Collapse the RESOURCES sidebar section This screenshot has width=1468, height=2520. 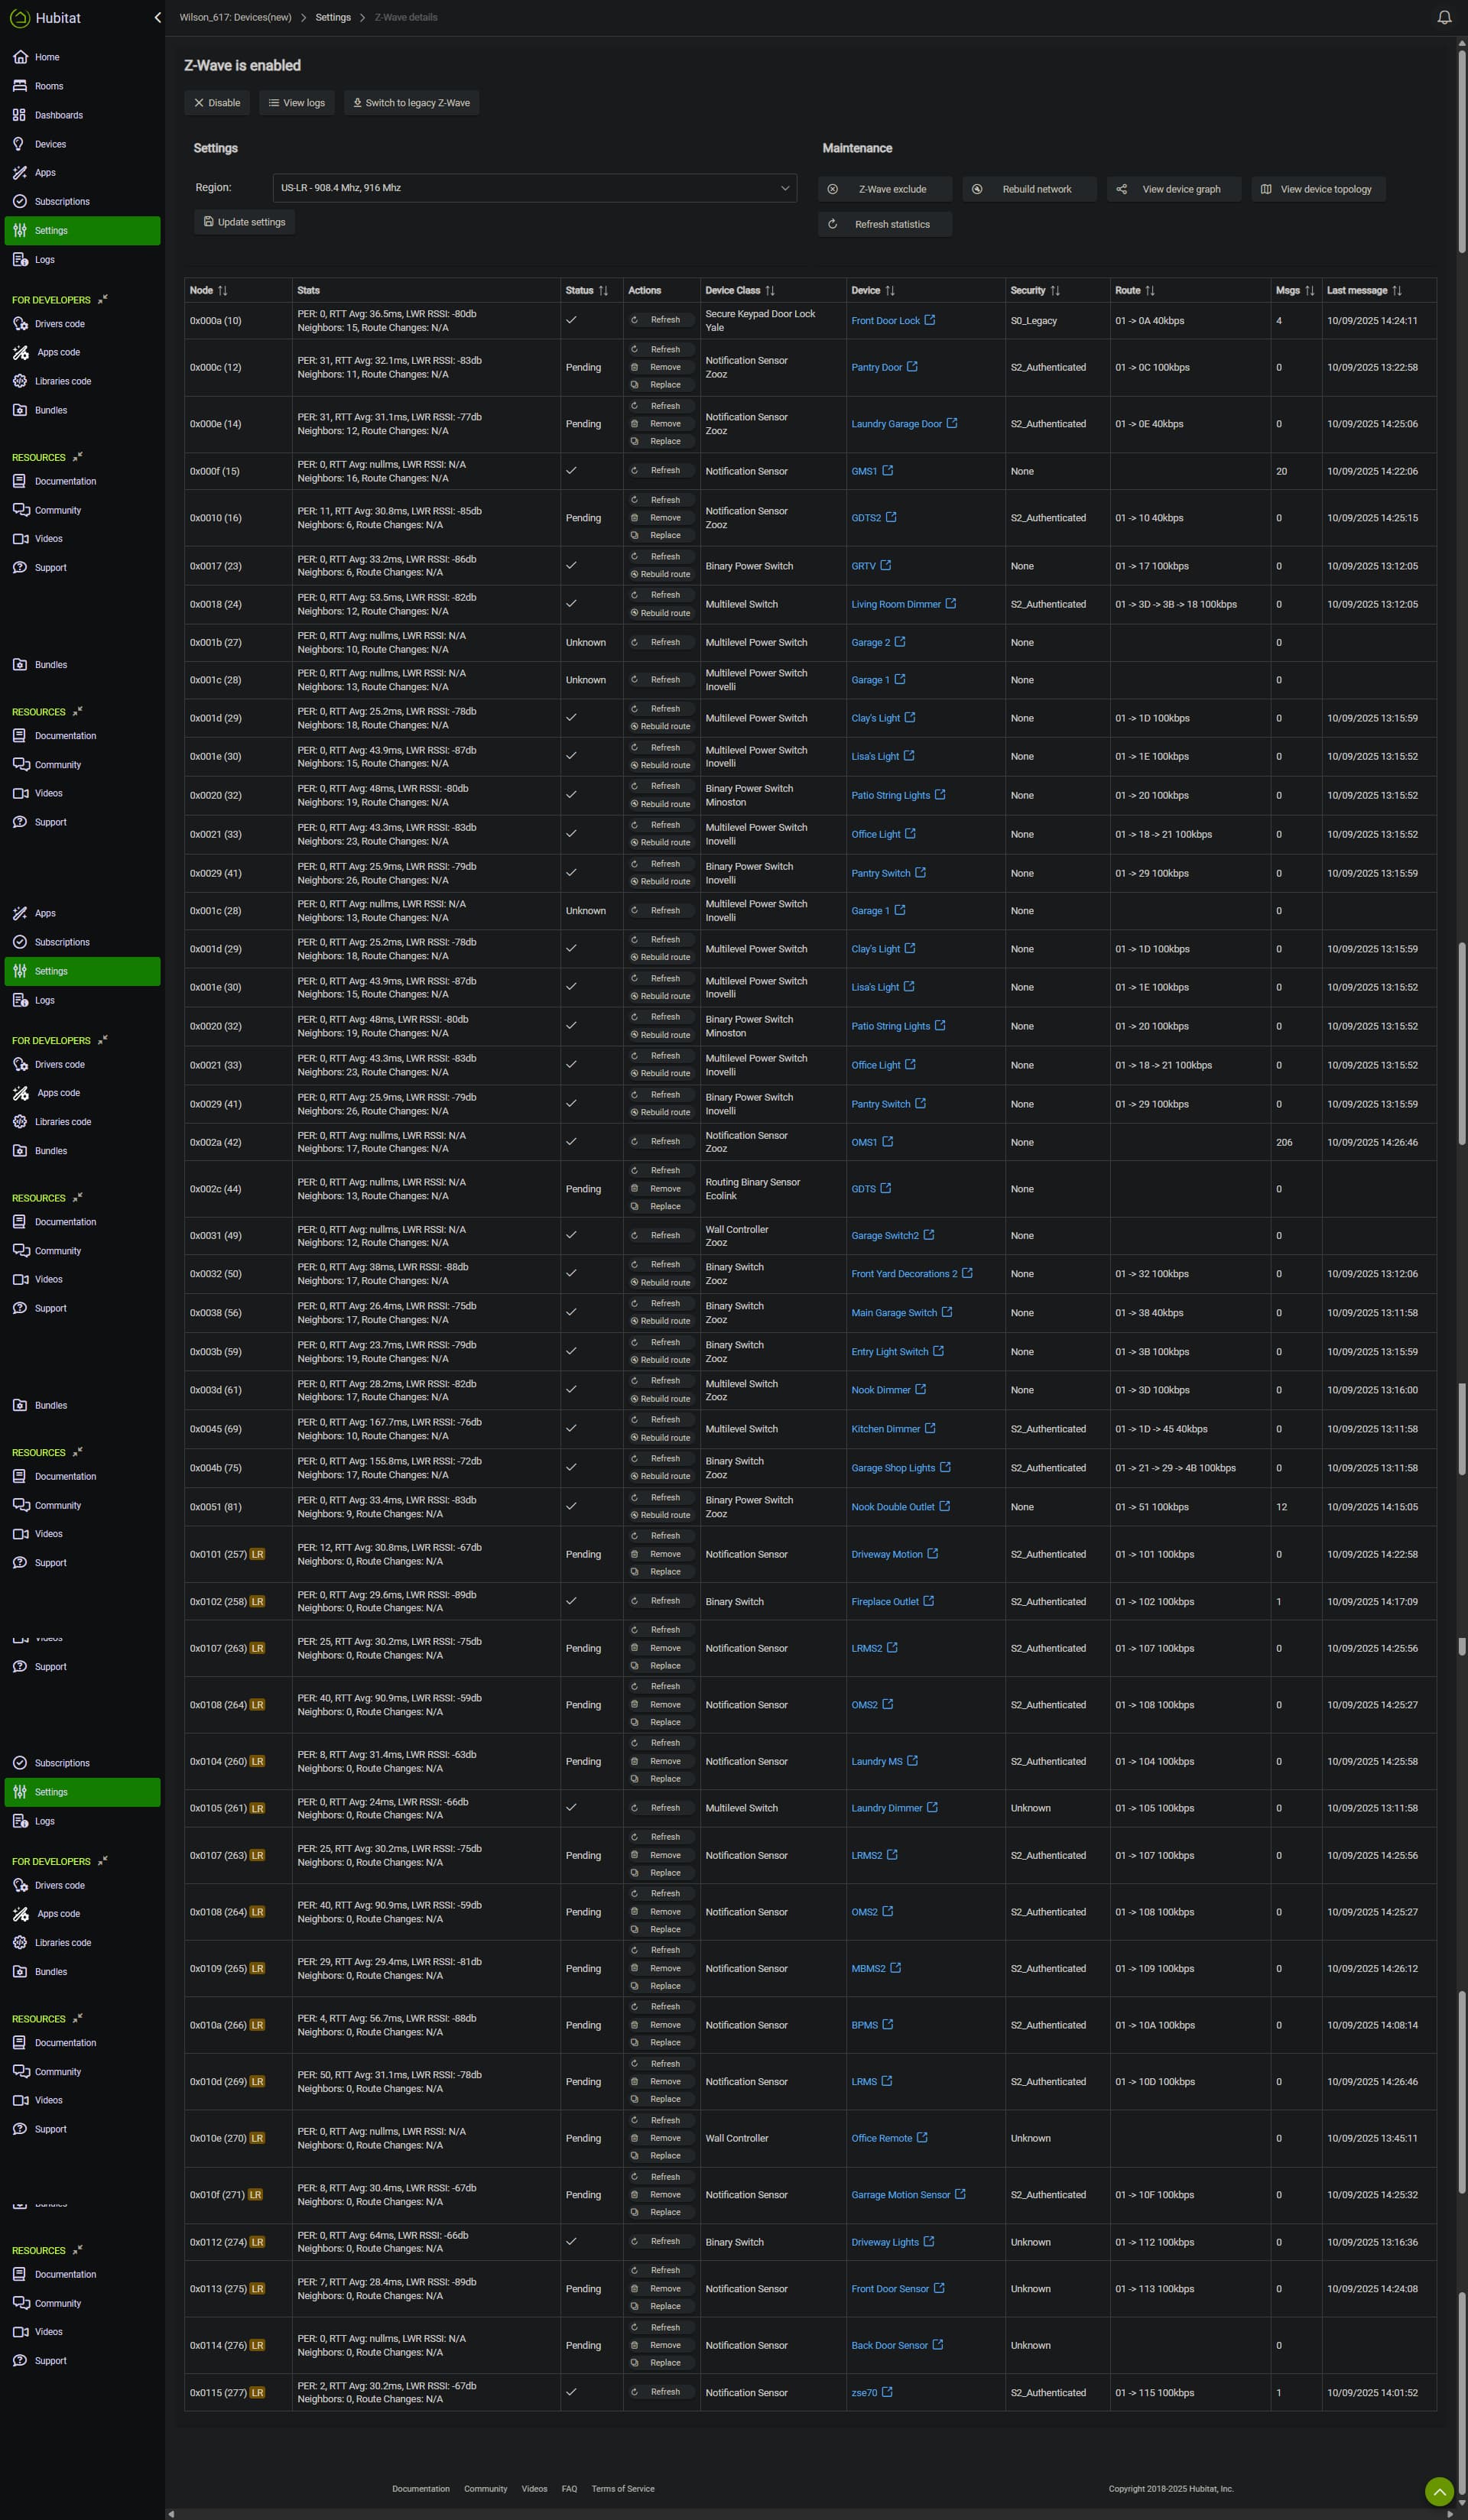[78, 457]
